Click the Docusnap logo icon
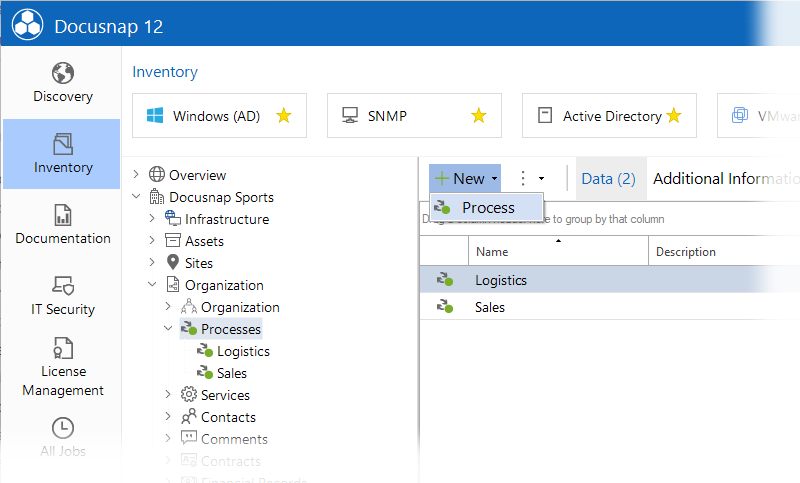800x483 pixels. (28, 24)
